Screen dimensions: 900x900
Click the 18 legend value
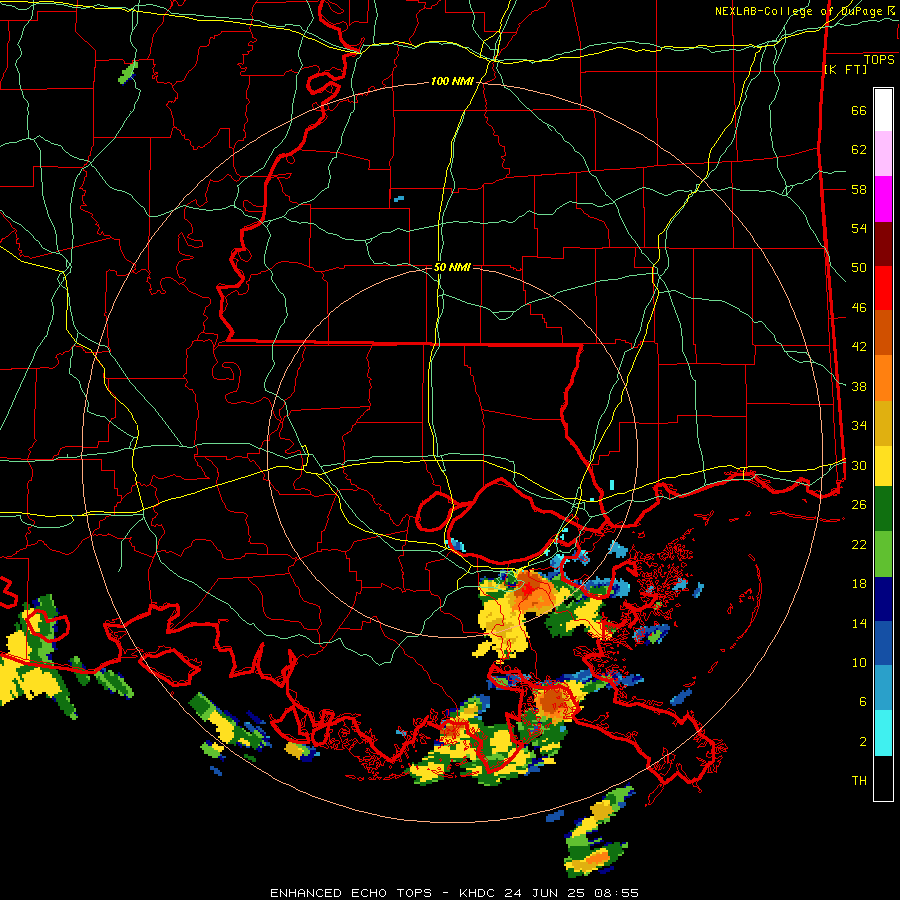pos(859,584)
